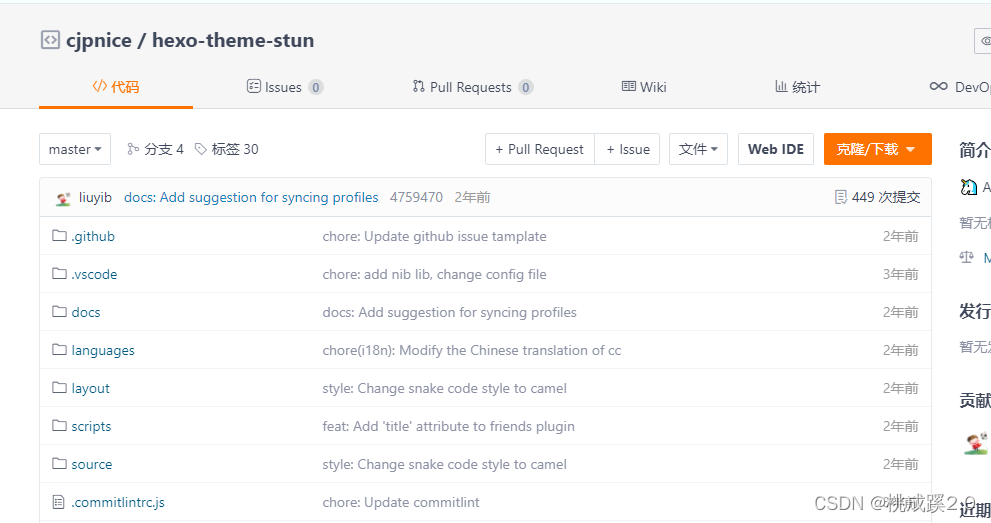The width and height of the screenshot is (991, 523).
Task: Click the license scale icon in sidebar
Action: click(966, 257)
